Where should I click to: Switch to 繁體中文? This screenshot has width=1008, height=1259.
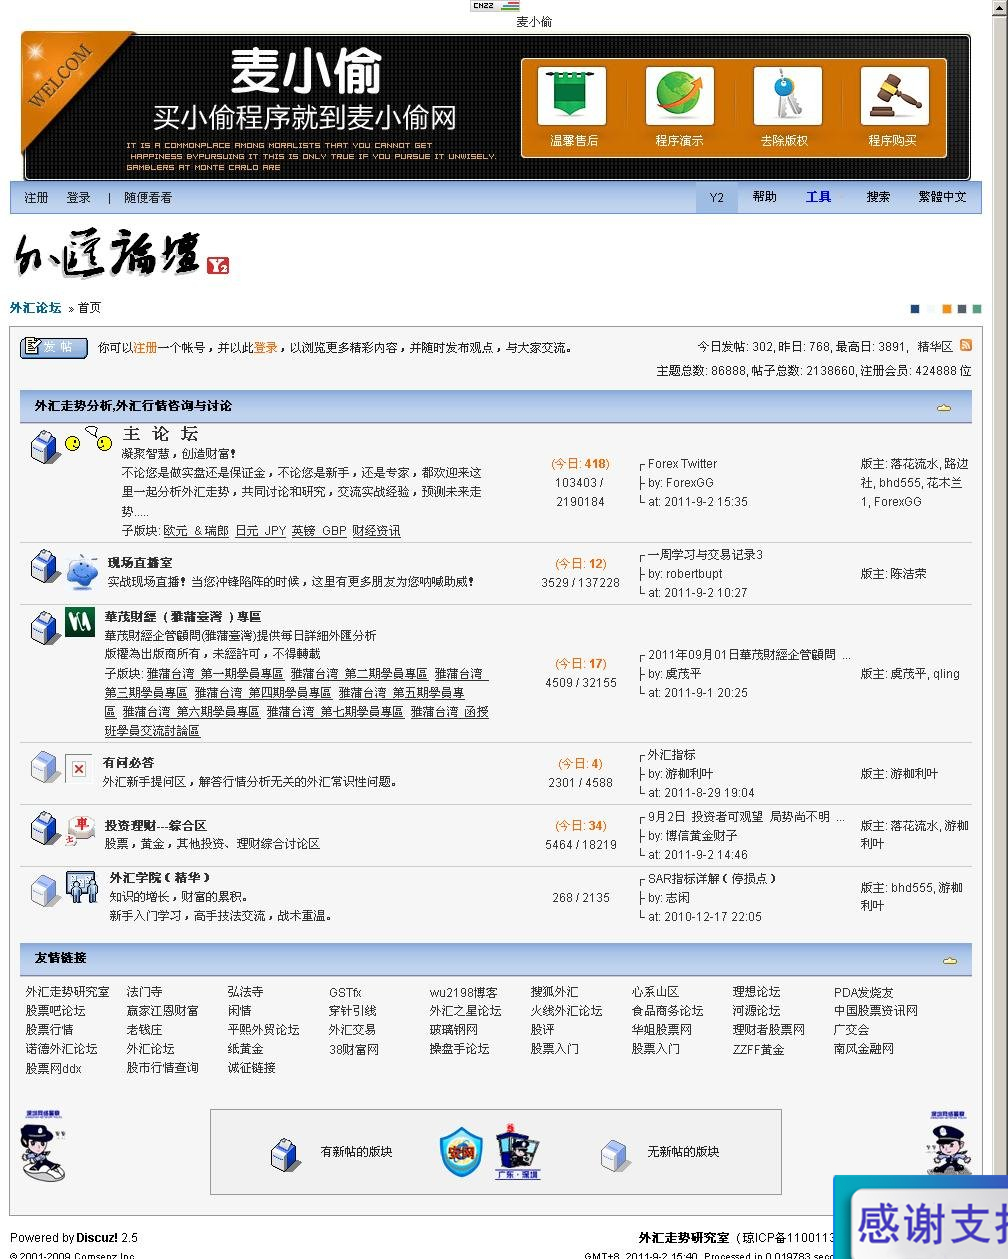[943, 197]
